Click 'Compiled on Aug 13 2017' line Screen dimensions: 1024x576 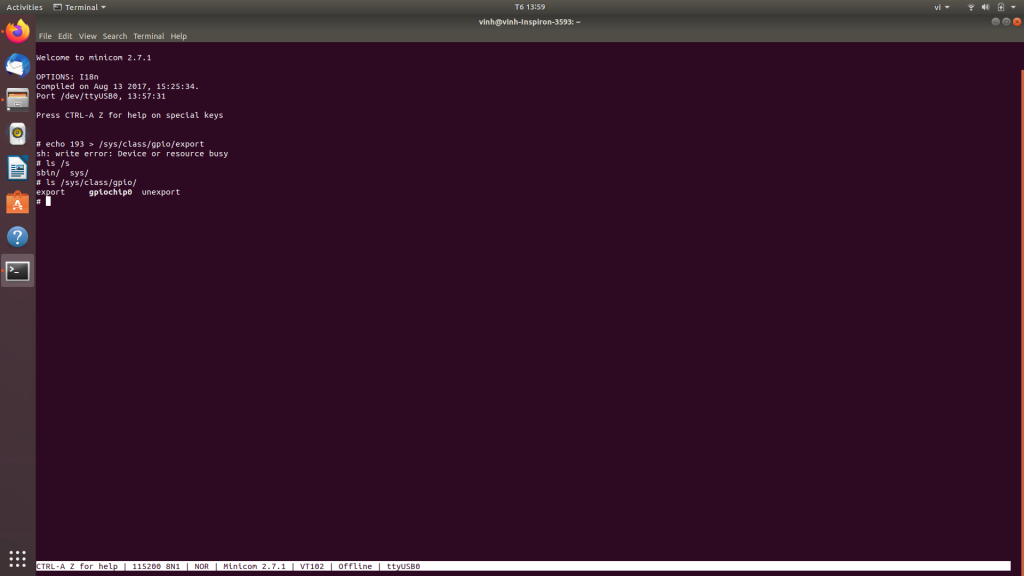pyautogui.click(x=118, y=86)
